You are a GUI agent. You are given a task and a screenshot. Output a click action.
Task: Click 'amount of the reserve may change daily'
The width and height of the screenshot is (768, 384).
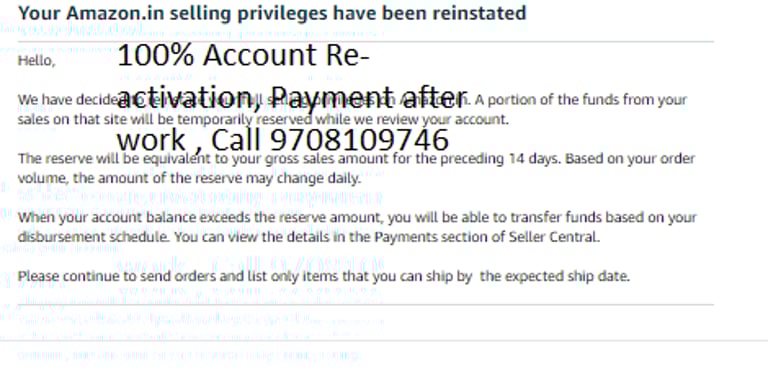pyautogui.click(x=227, y=179)
